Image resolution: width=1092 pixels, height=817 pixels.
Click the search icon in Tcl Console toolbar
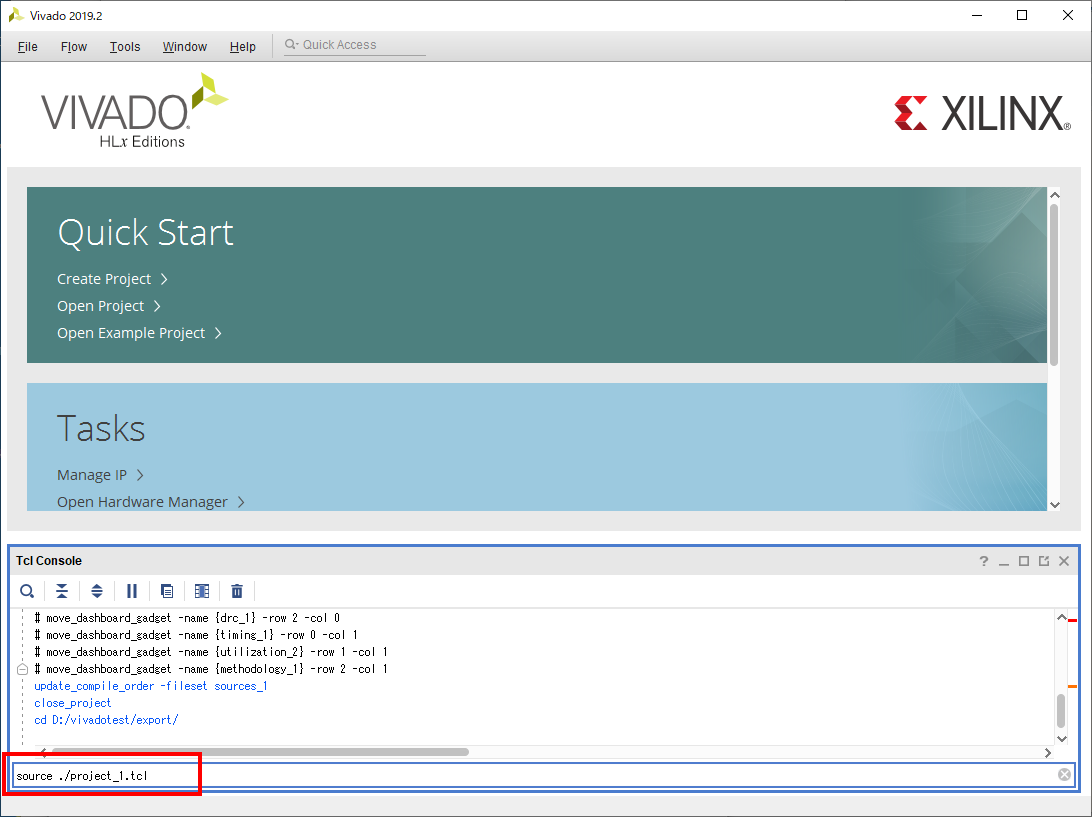click(27, 591)
